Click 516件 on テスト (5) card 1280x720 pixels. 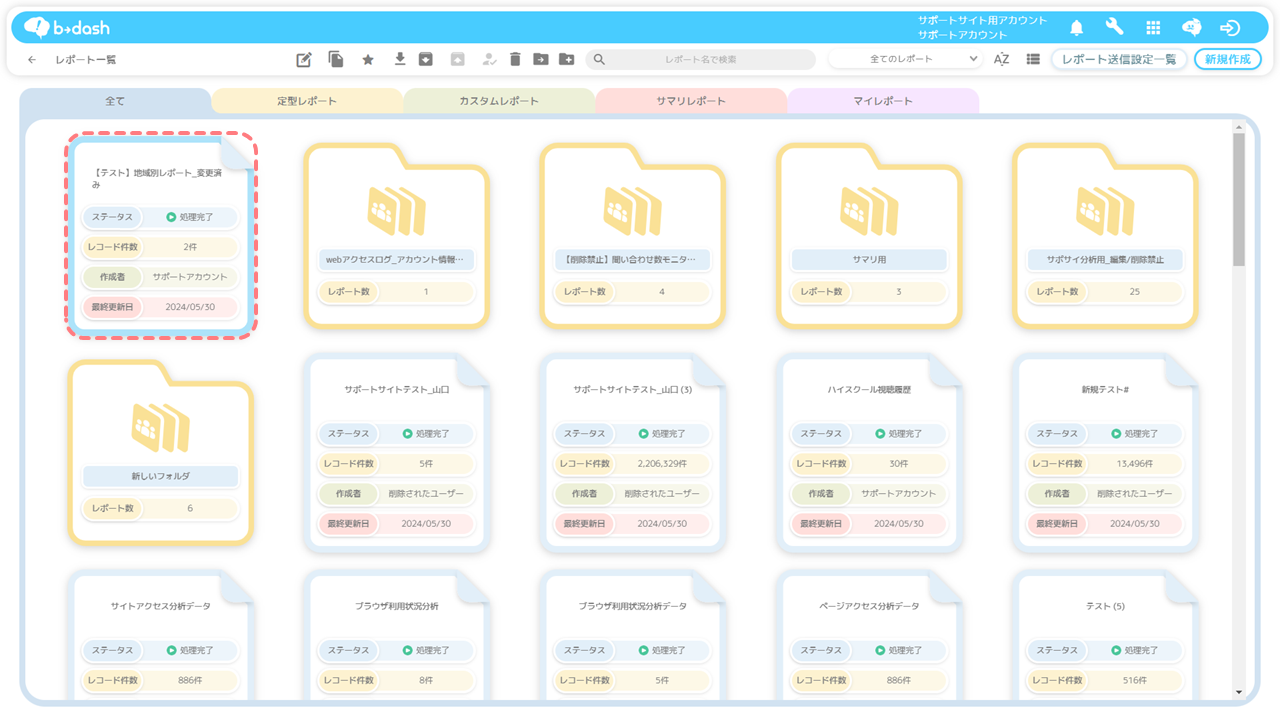[1133, 680]
